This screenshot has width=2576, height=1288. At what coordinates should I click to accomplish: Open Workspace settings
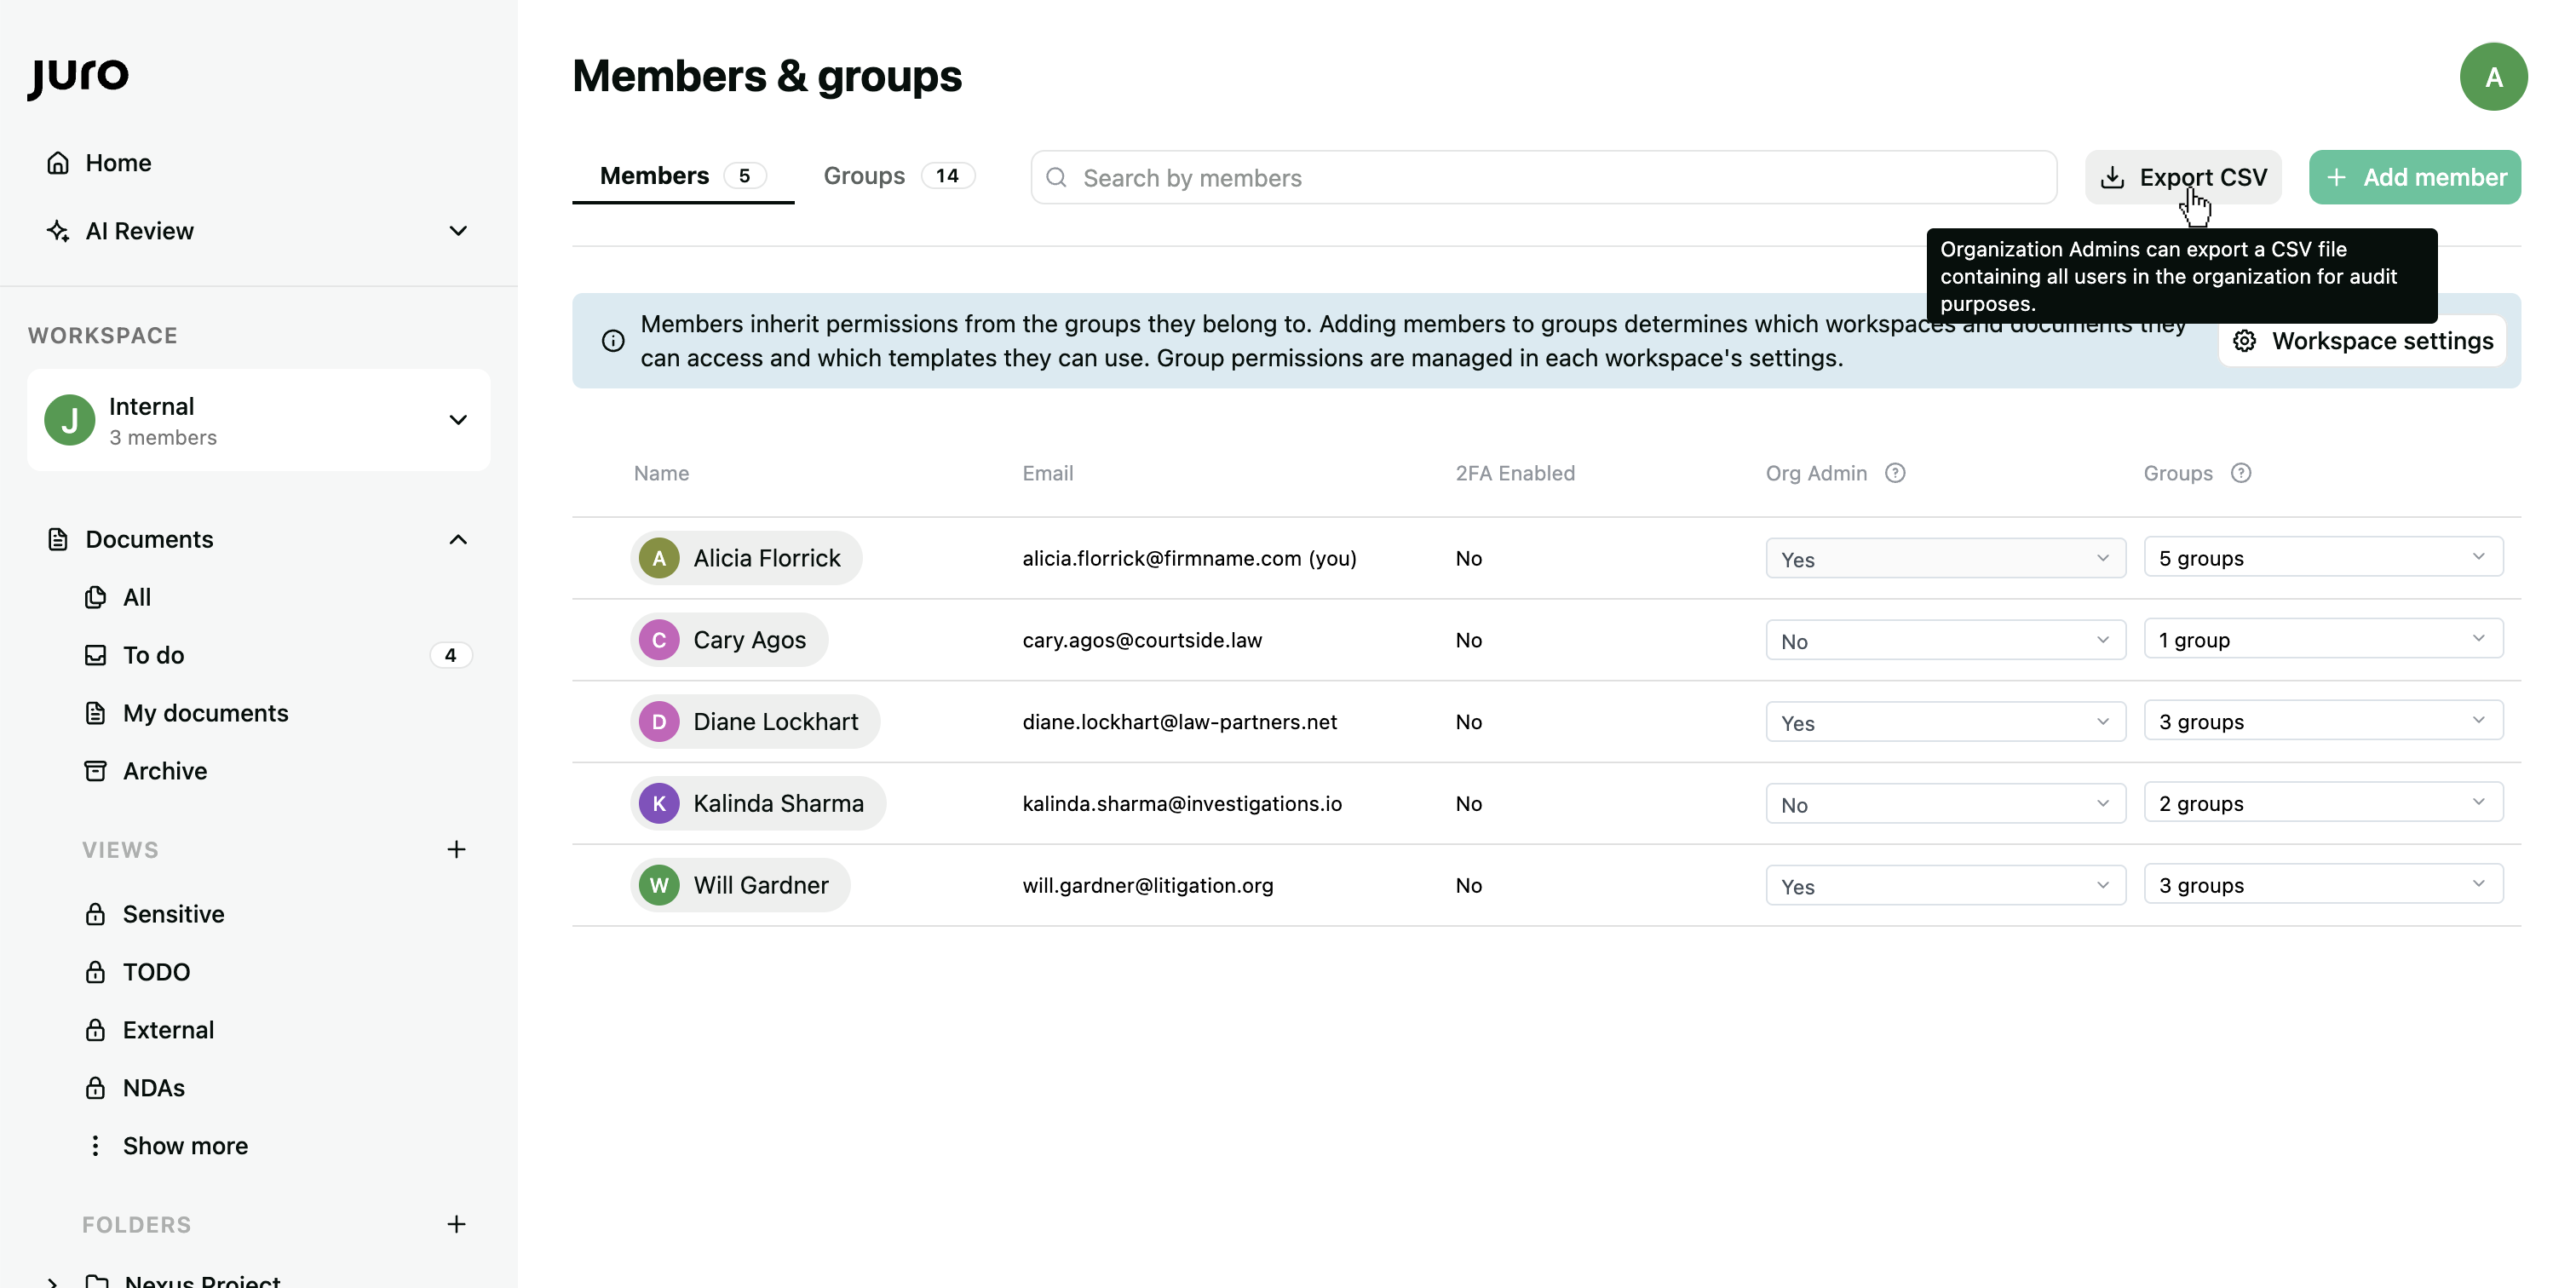(x=2362, y=341)
